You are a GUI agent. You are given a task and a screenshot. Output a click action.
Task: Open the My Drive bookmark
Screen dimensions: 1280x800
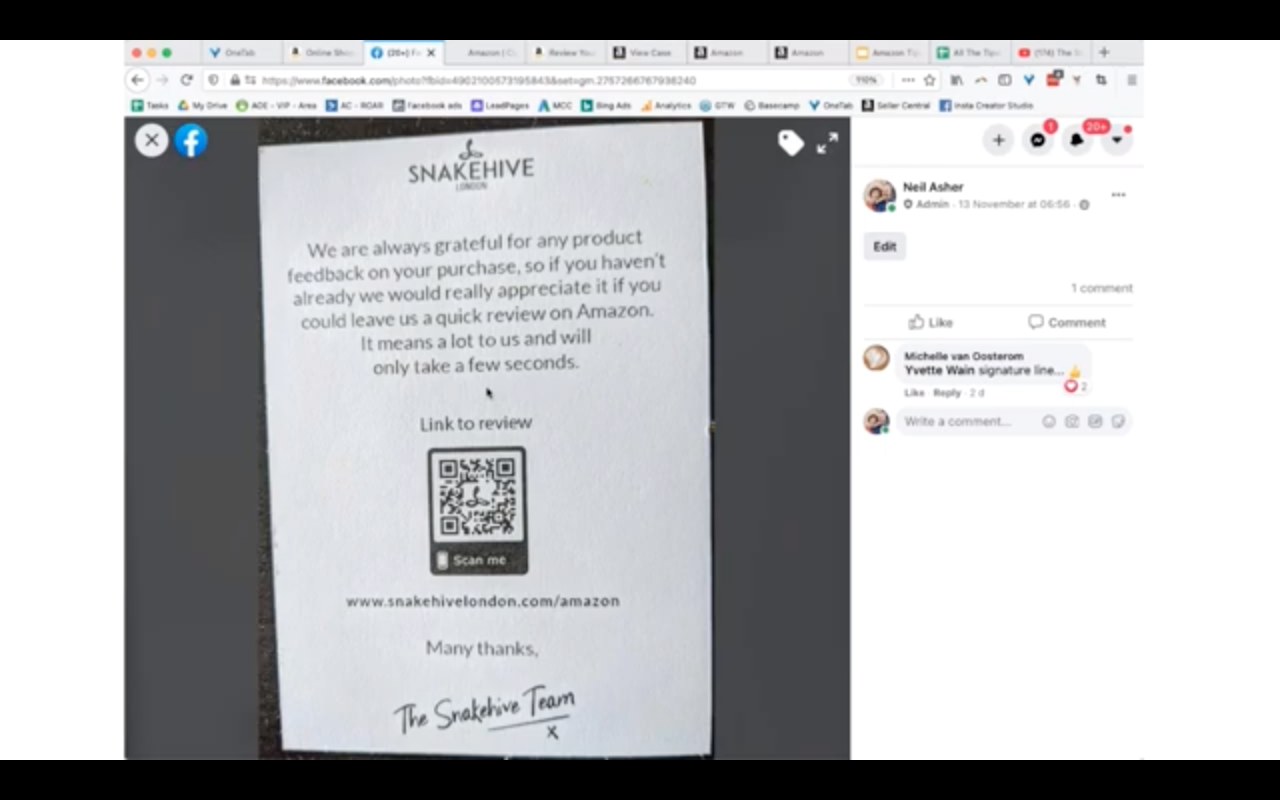(203, 105)
